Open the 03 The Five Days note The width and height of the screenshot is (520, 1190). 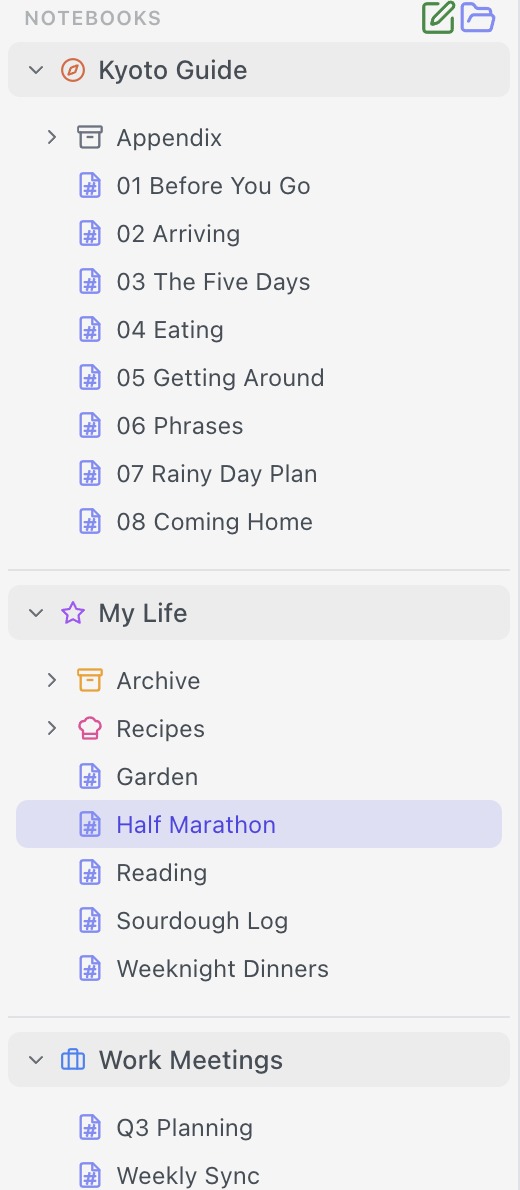259,282
